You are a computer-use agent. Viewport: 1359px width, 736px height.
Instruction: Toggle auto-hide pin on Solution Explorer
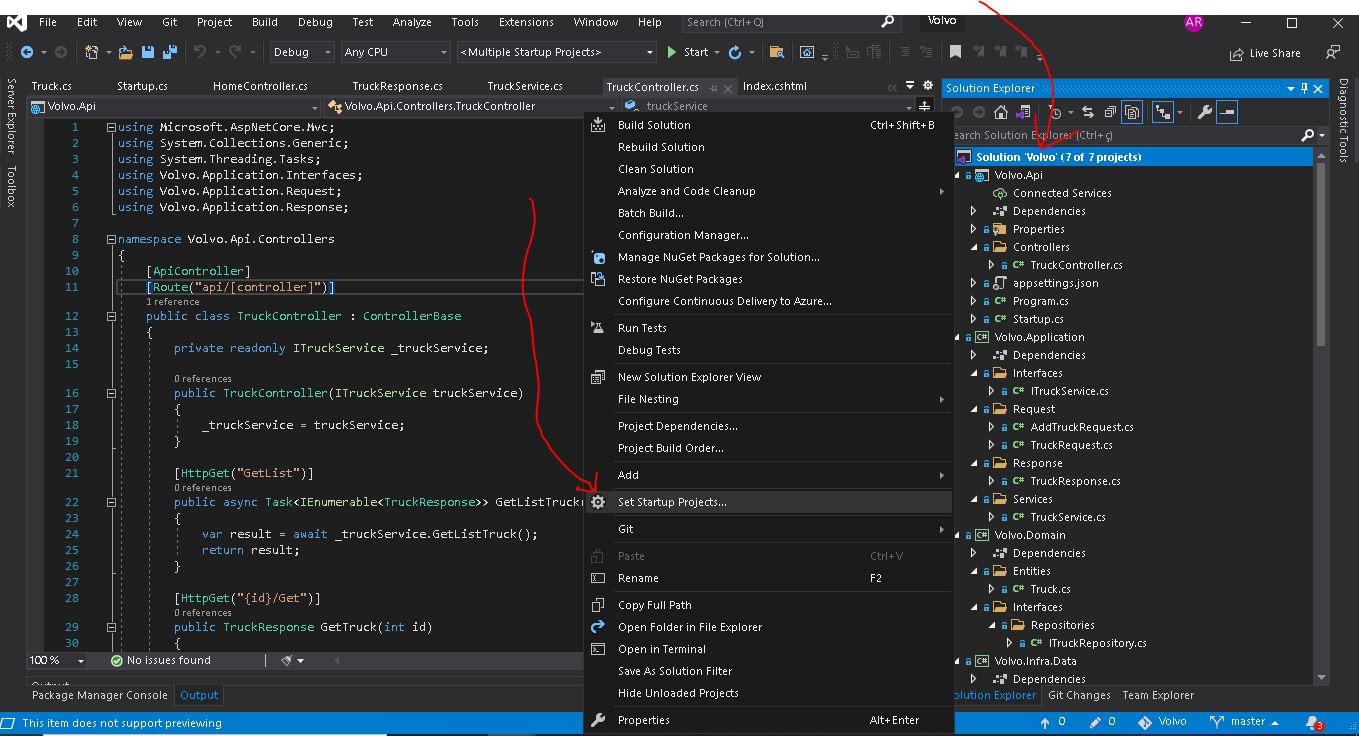pyautogui.click(x=1304, y=88)
